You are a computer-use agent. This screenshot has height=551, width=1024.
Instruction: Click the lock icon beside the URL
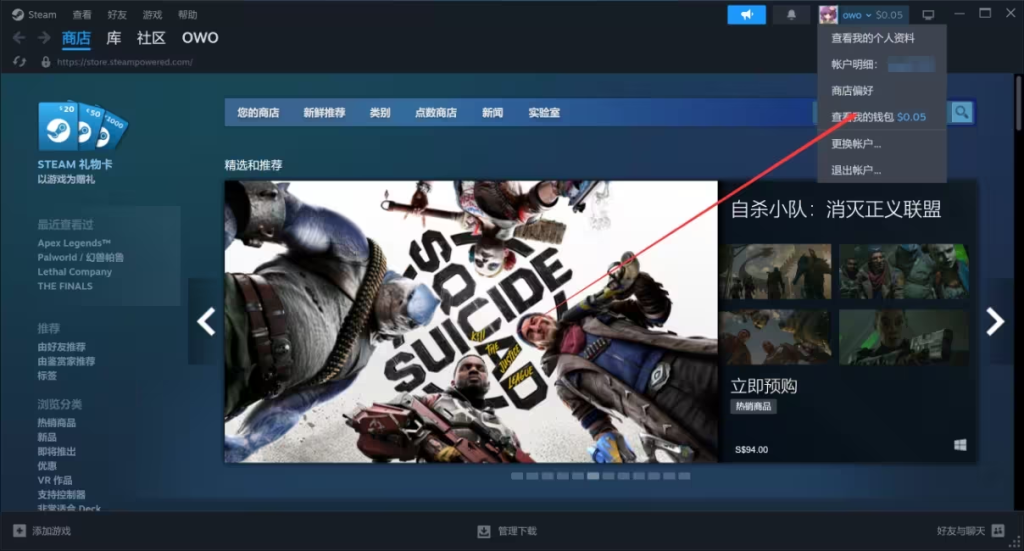pos(46,62)
